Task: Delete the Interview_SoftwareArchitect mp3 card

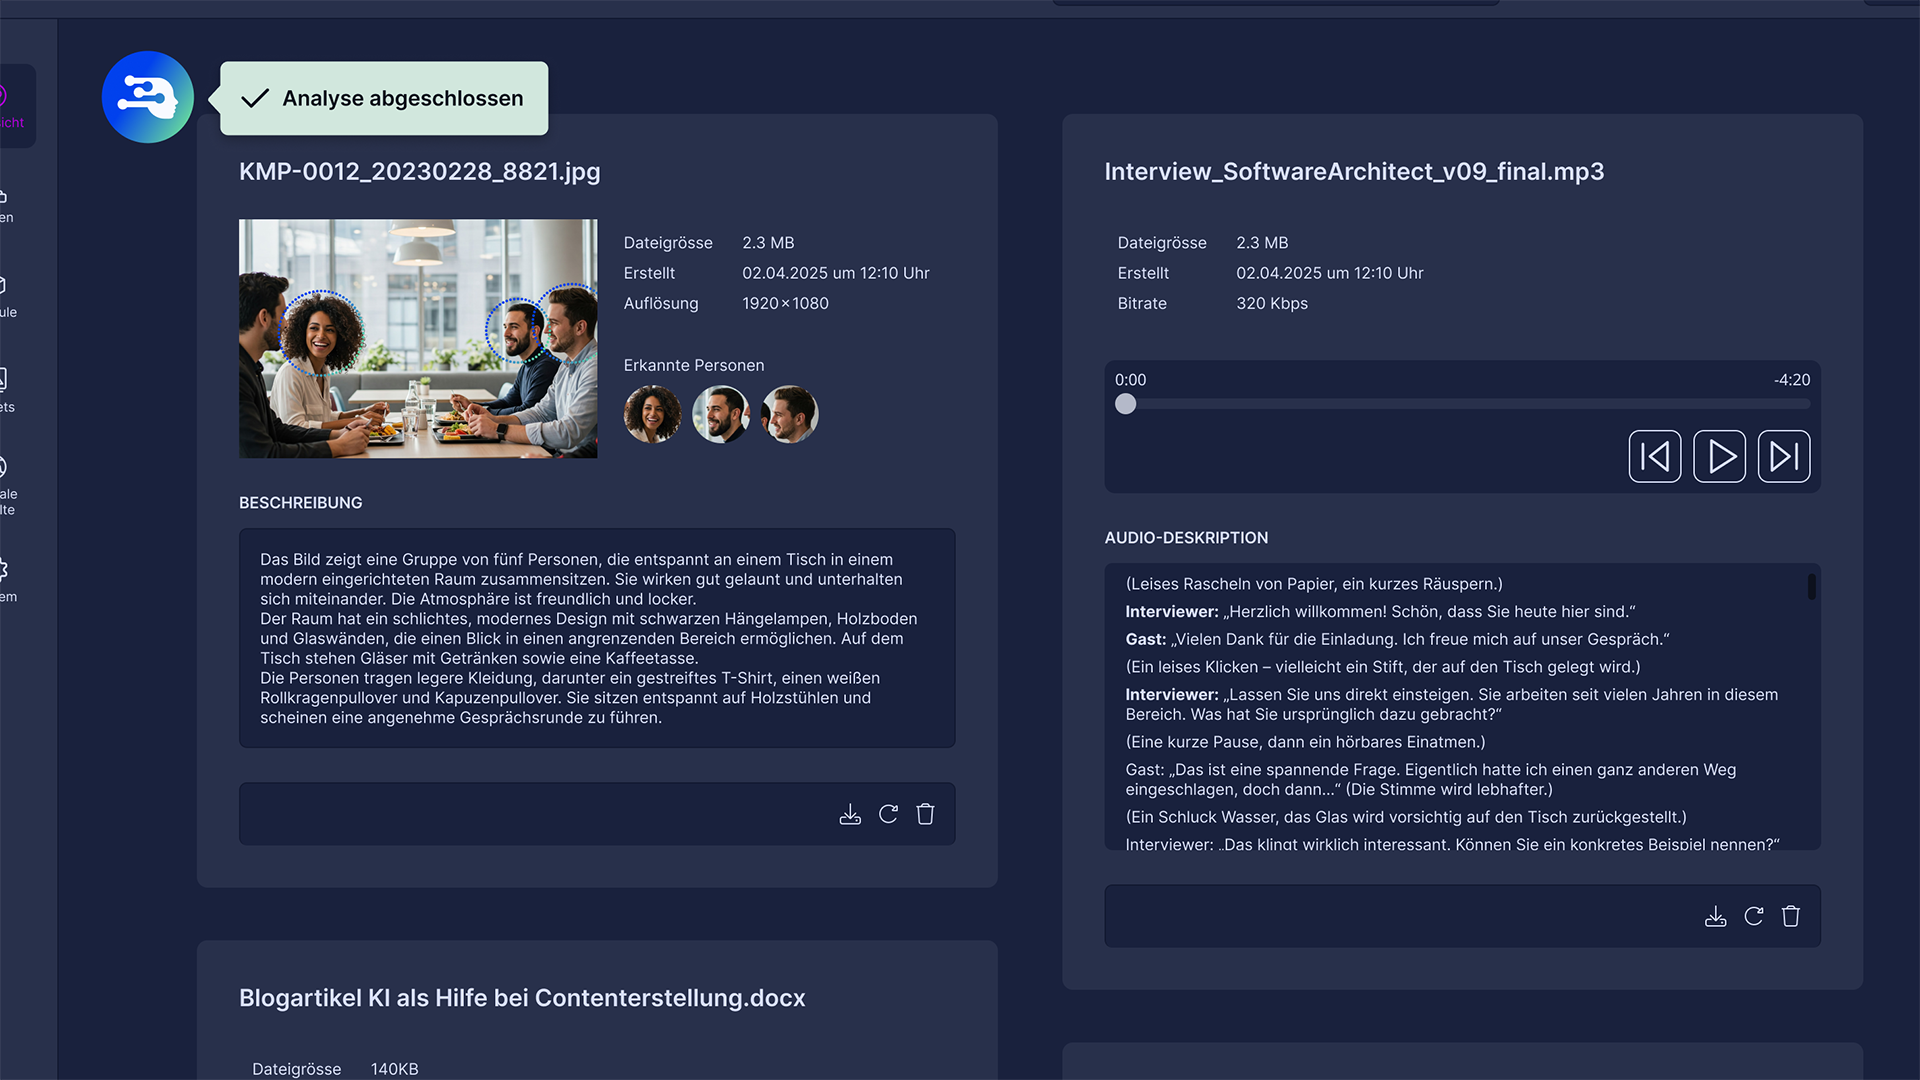Action: point(1791,916)
